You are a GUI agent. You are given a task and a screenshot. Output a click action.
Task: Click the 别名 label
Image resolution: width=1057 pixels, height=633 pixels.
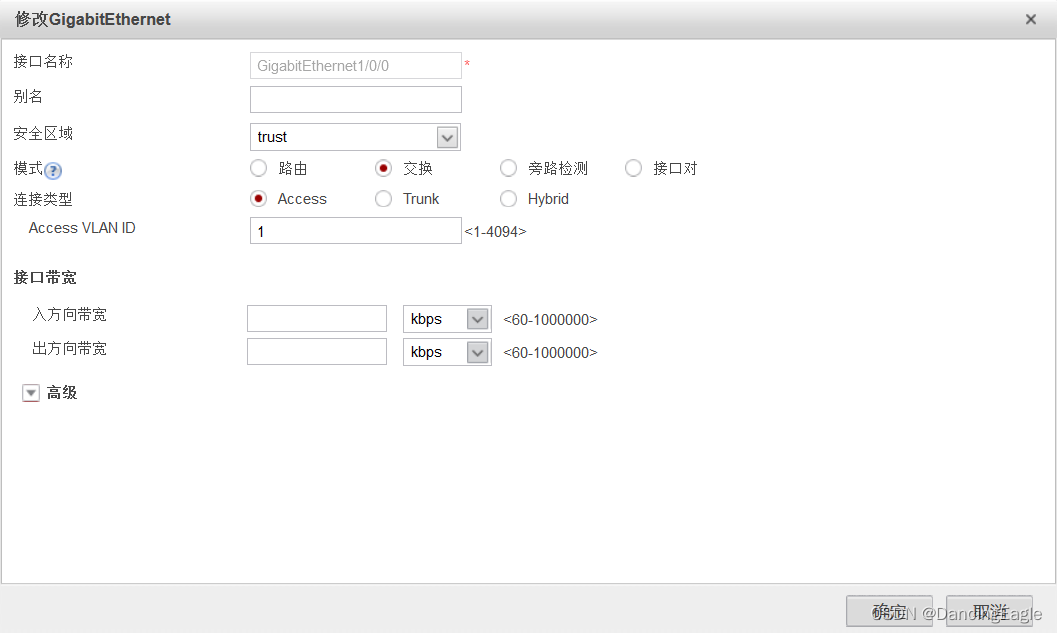tap(28, 96)
